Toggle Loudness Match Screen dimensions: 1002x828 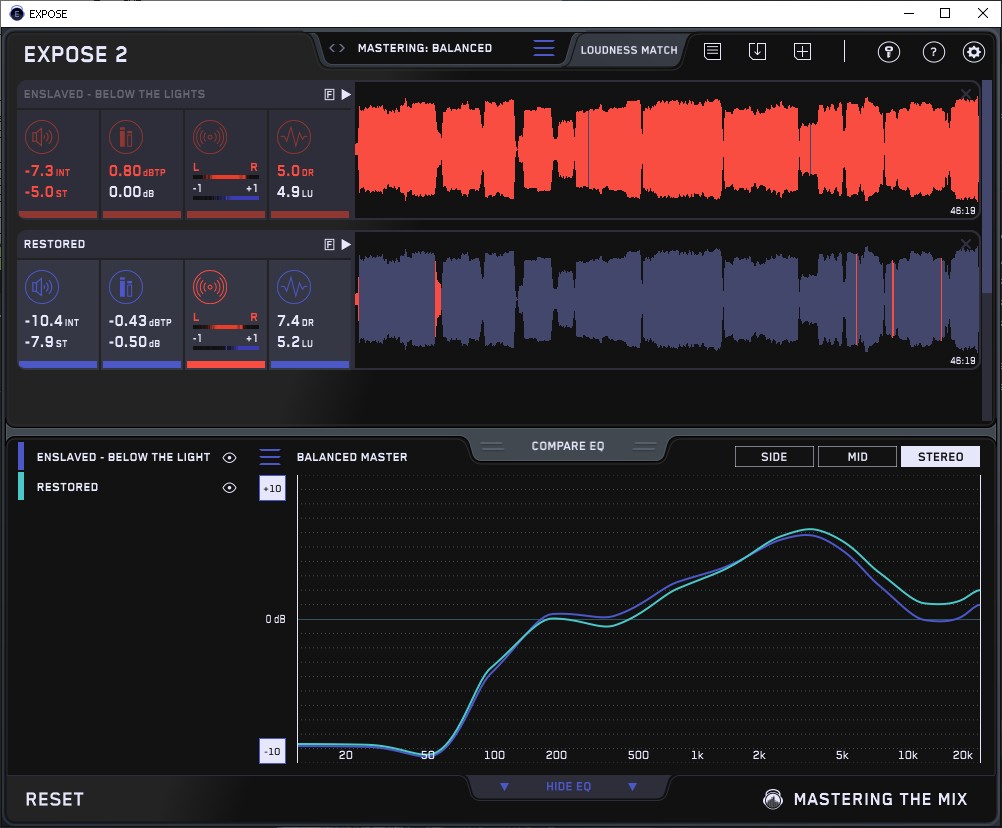coord(629,50)
